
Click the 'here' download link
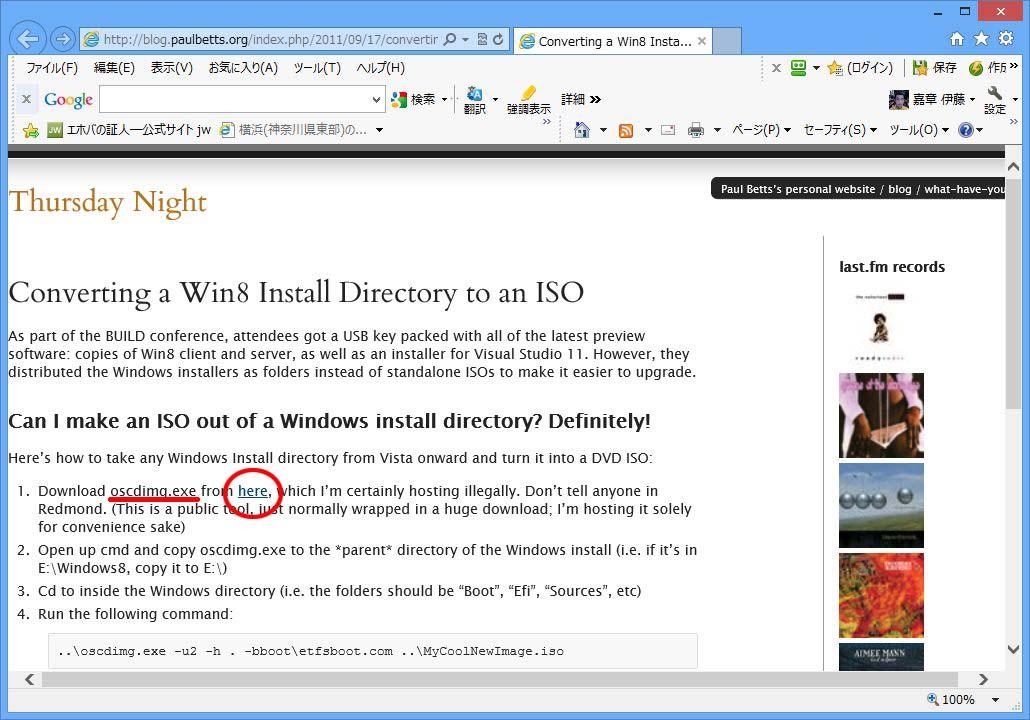[x=252, y=491]
